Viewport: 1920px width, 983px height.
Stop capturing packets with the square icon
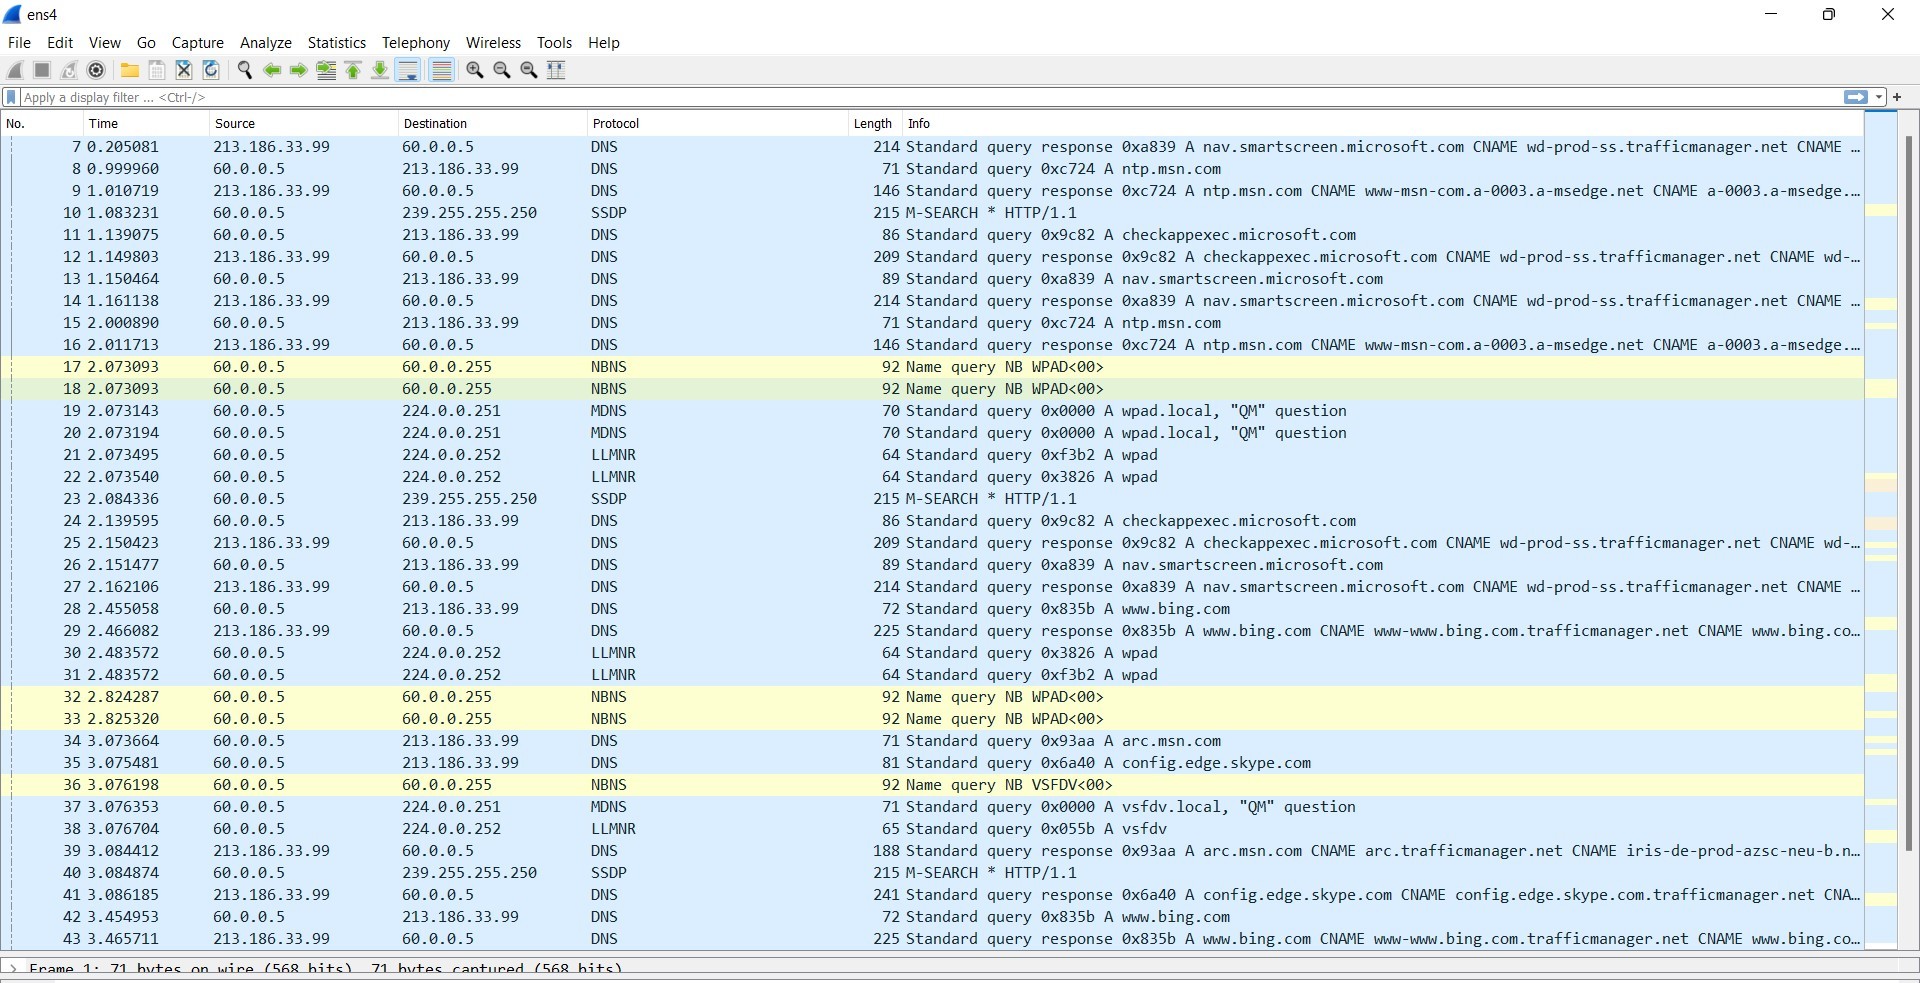point(42,70)
